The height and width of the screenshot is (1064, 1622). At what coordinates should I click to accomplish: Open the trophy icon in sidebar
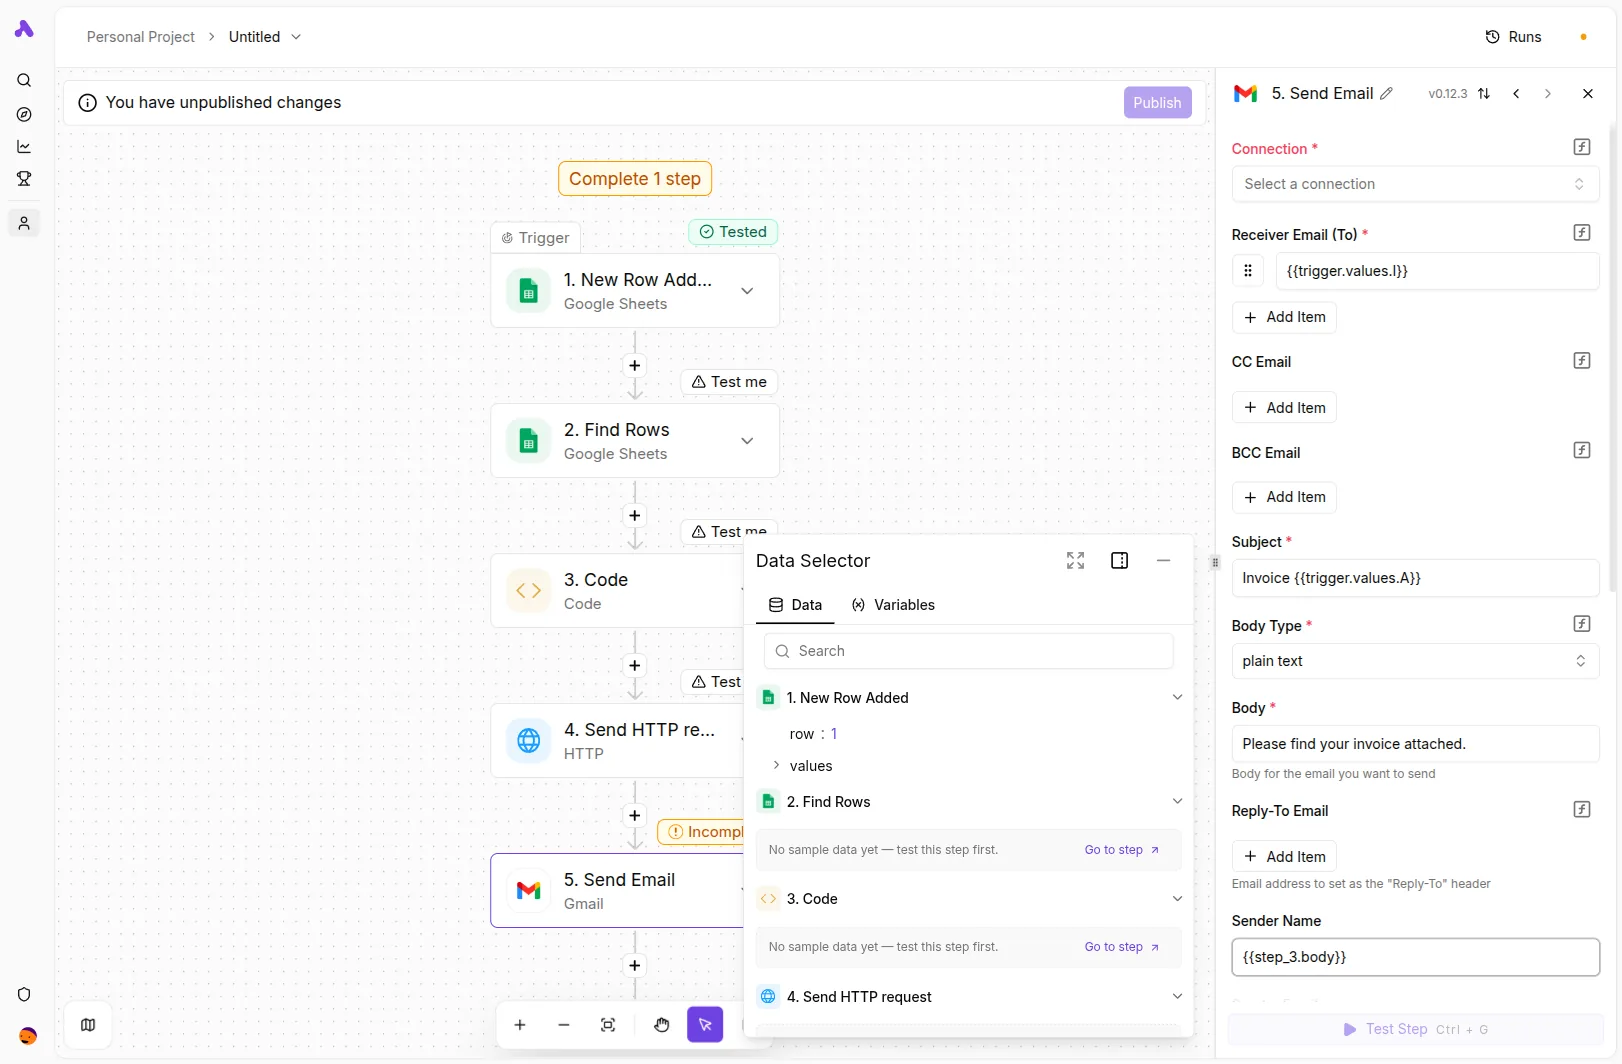coord(24,179)
